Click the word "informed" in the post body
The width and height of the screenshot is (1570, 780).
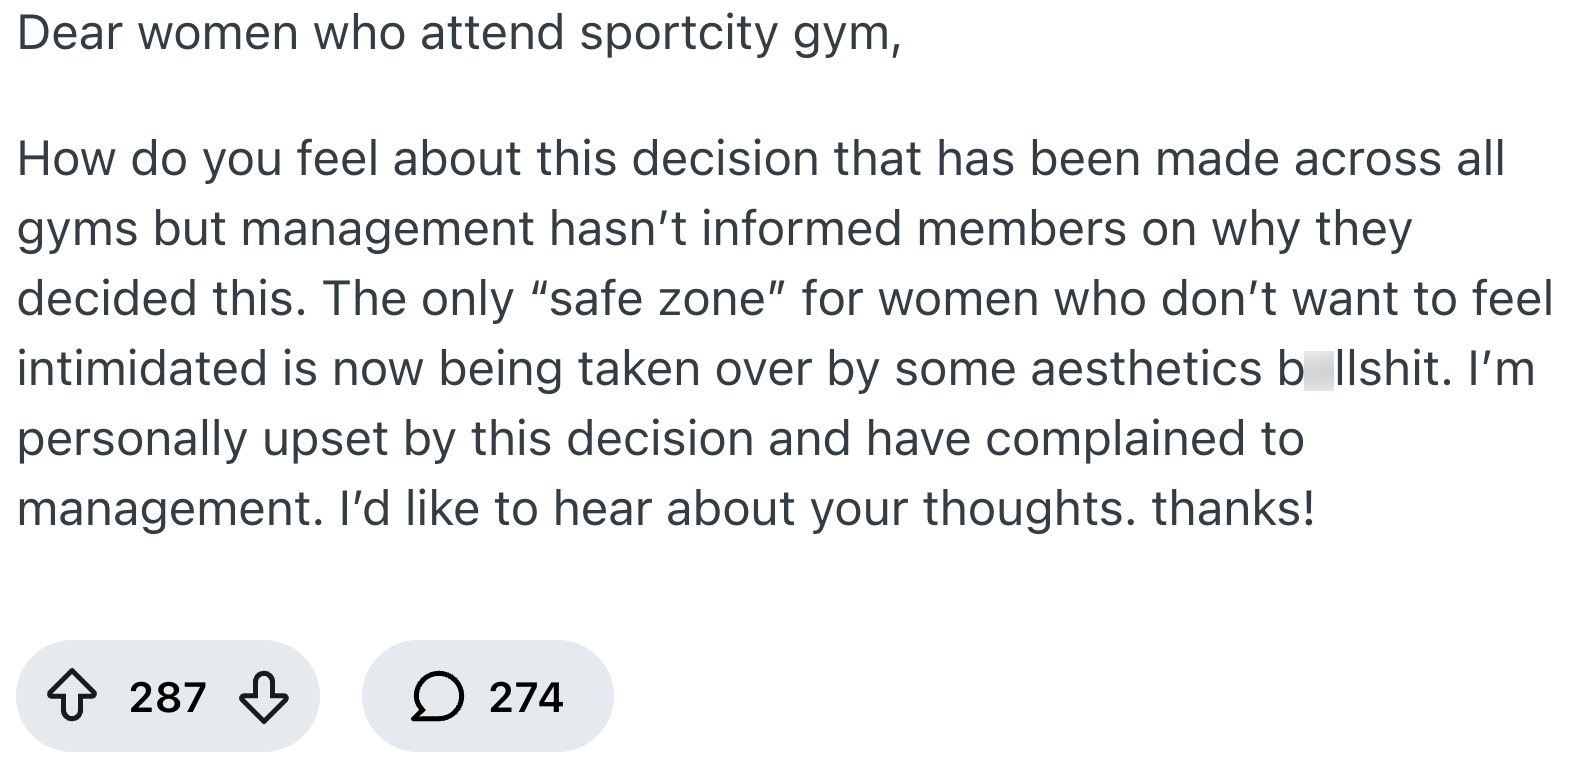point(802,229)
